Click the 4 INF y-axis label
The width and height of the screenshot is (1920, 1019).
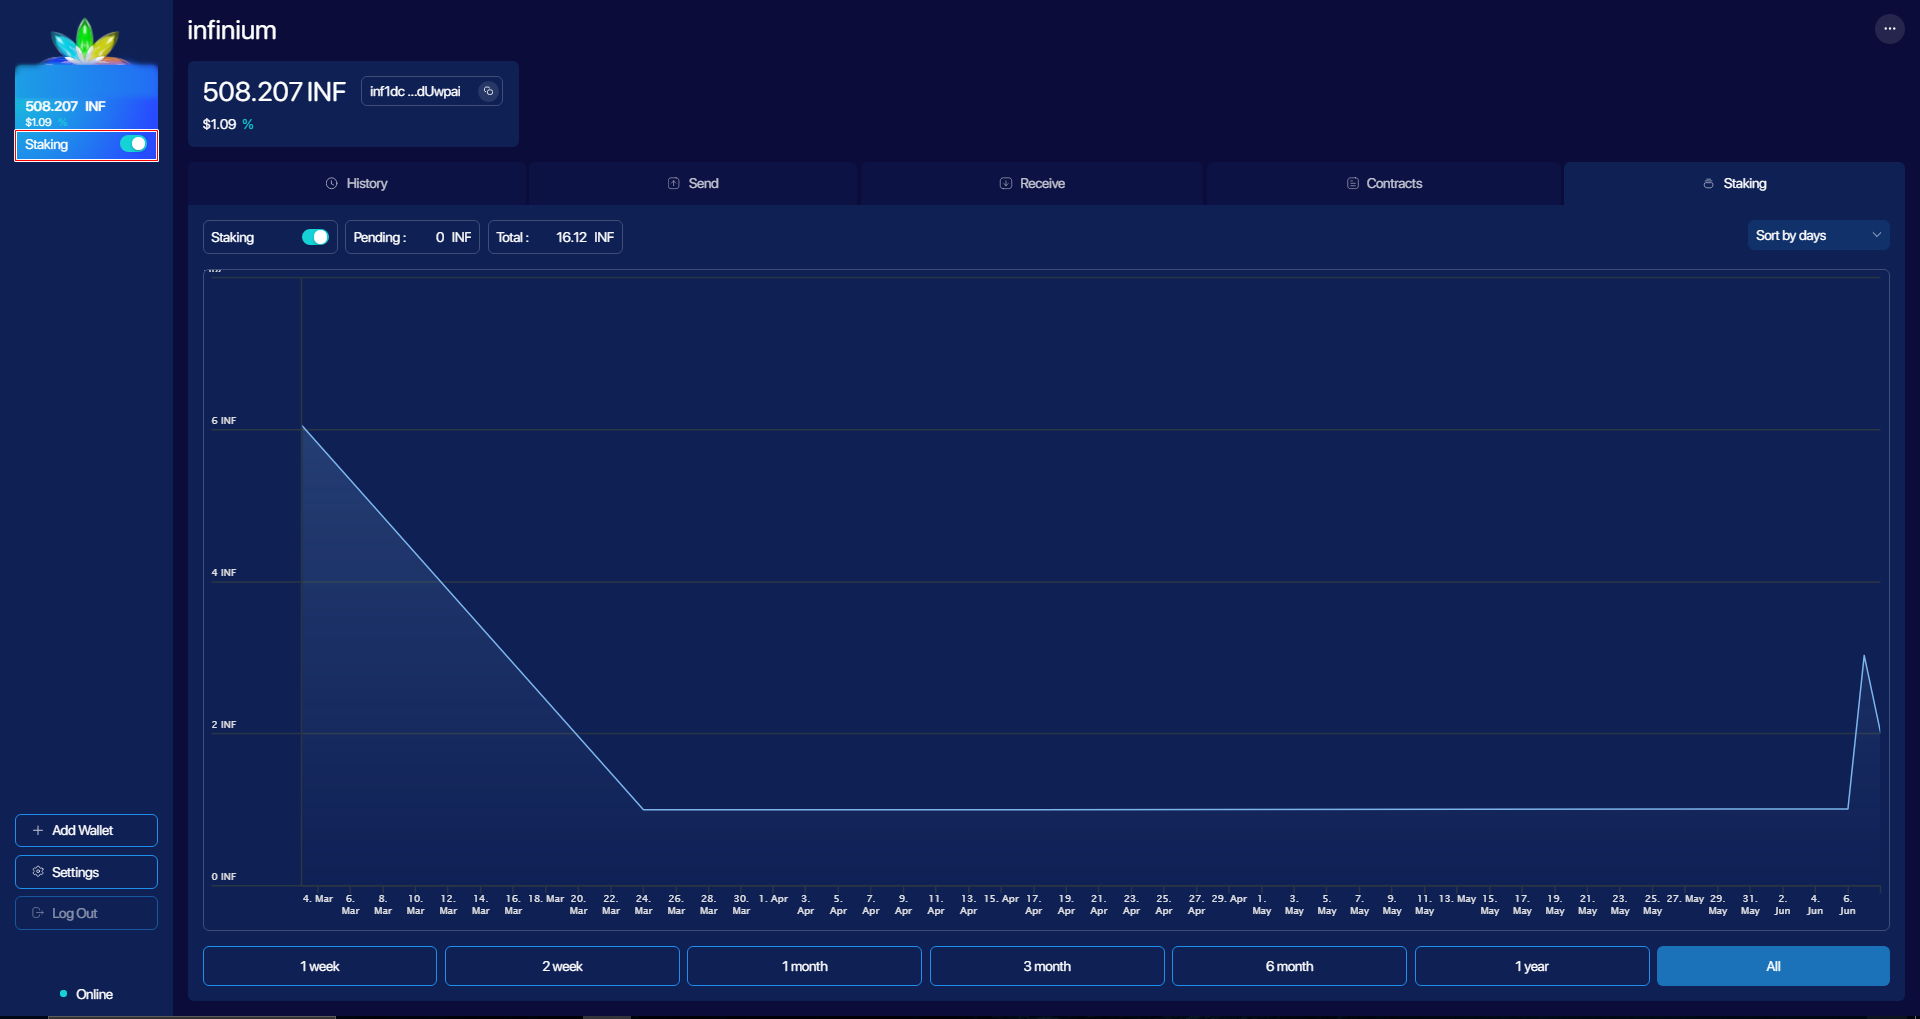(x=224, y=573)
